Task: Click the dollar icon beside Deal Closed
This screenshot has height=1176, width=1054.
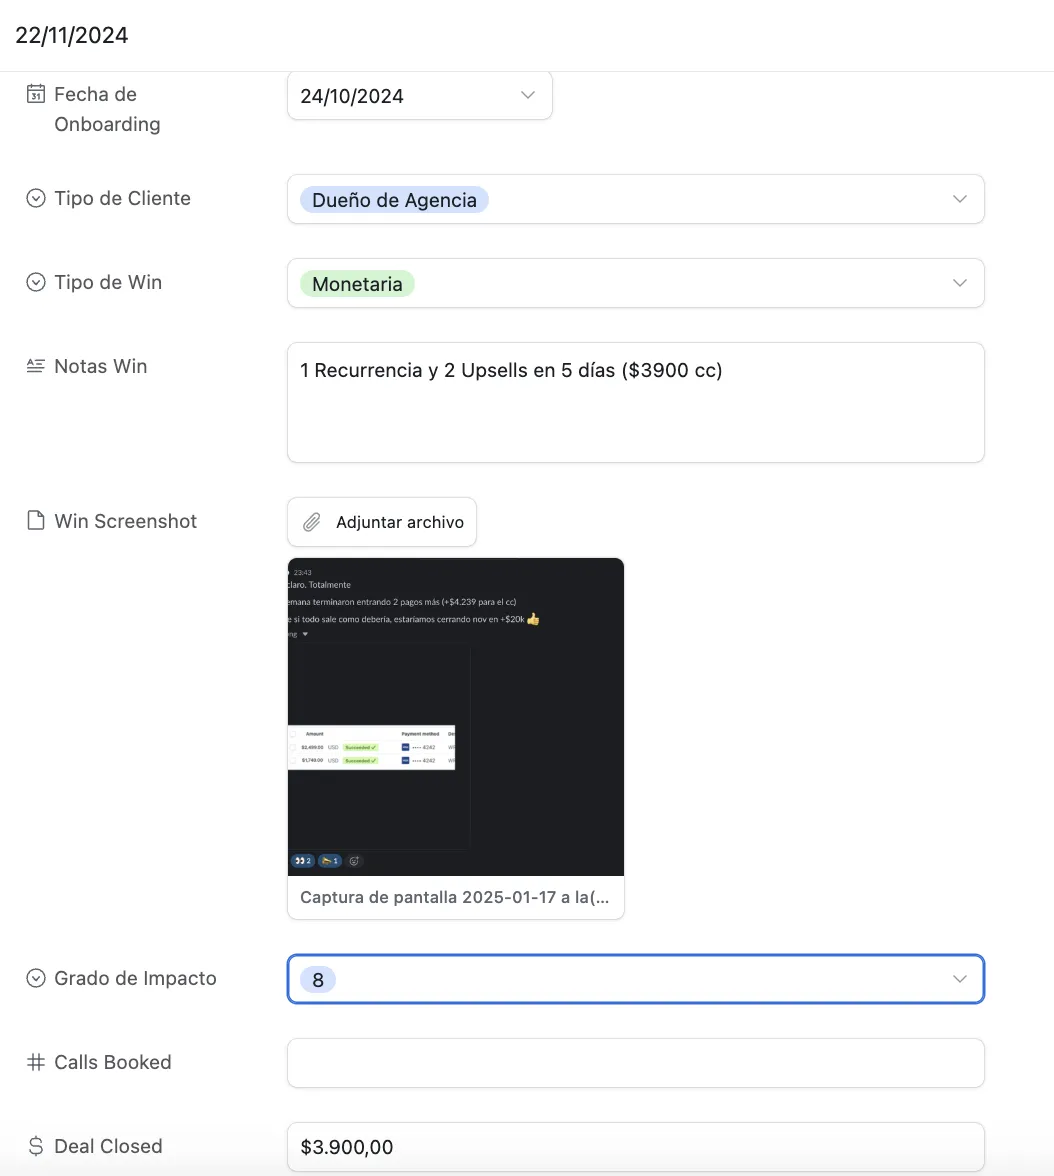Action: coord(36,1146)
